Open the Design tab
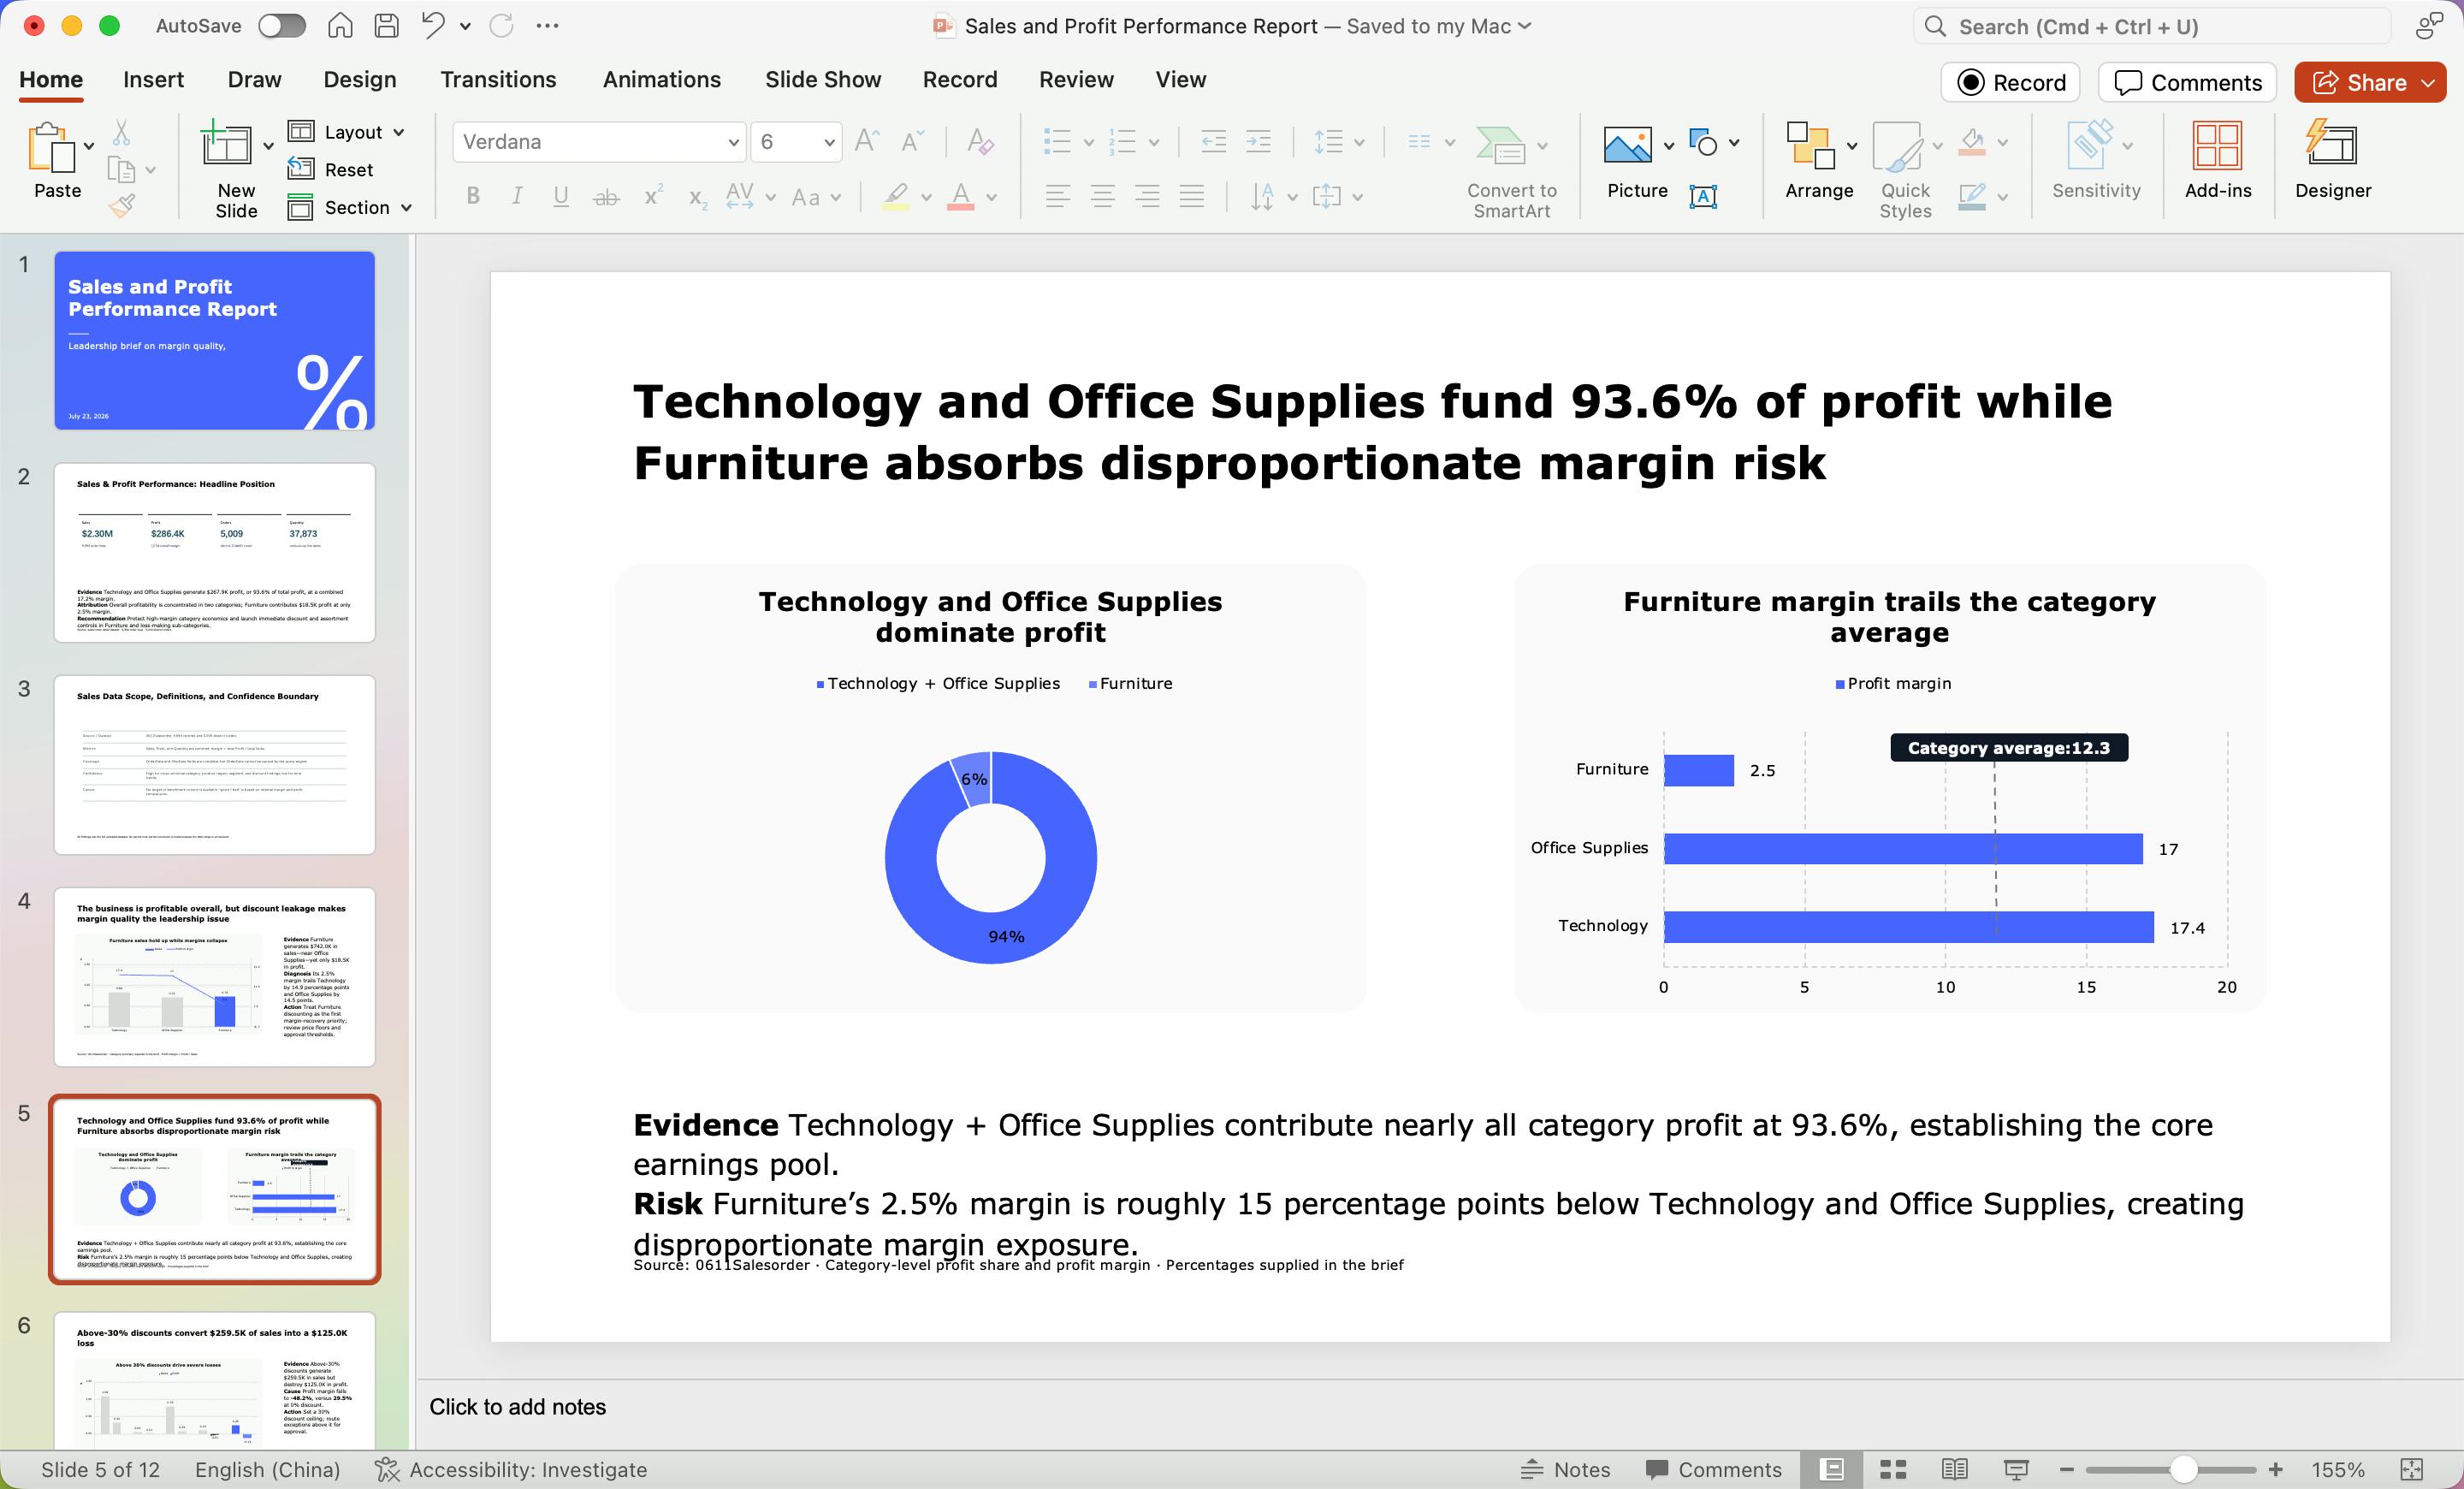The width and height of the screenshot is (2464, 1489). click(359, 79)
